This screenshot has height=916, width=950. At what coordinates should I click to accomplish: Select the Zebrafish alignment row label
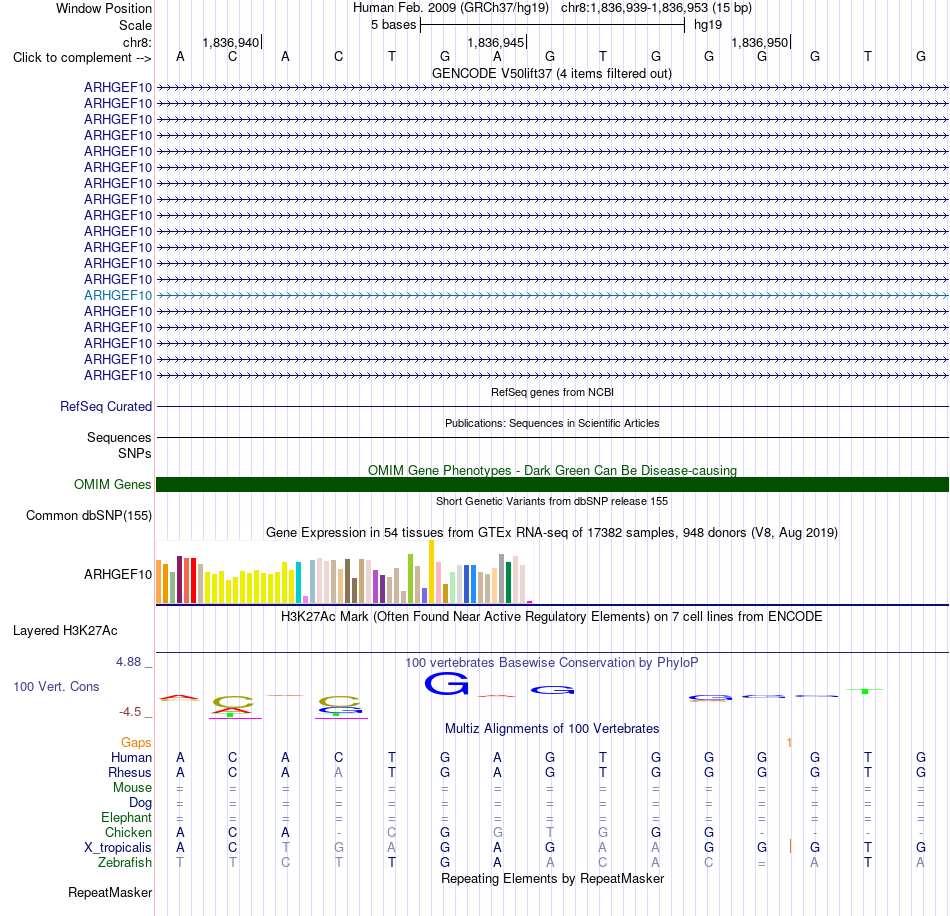125,862
